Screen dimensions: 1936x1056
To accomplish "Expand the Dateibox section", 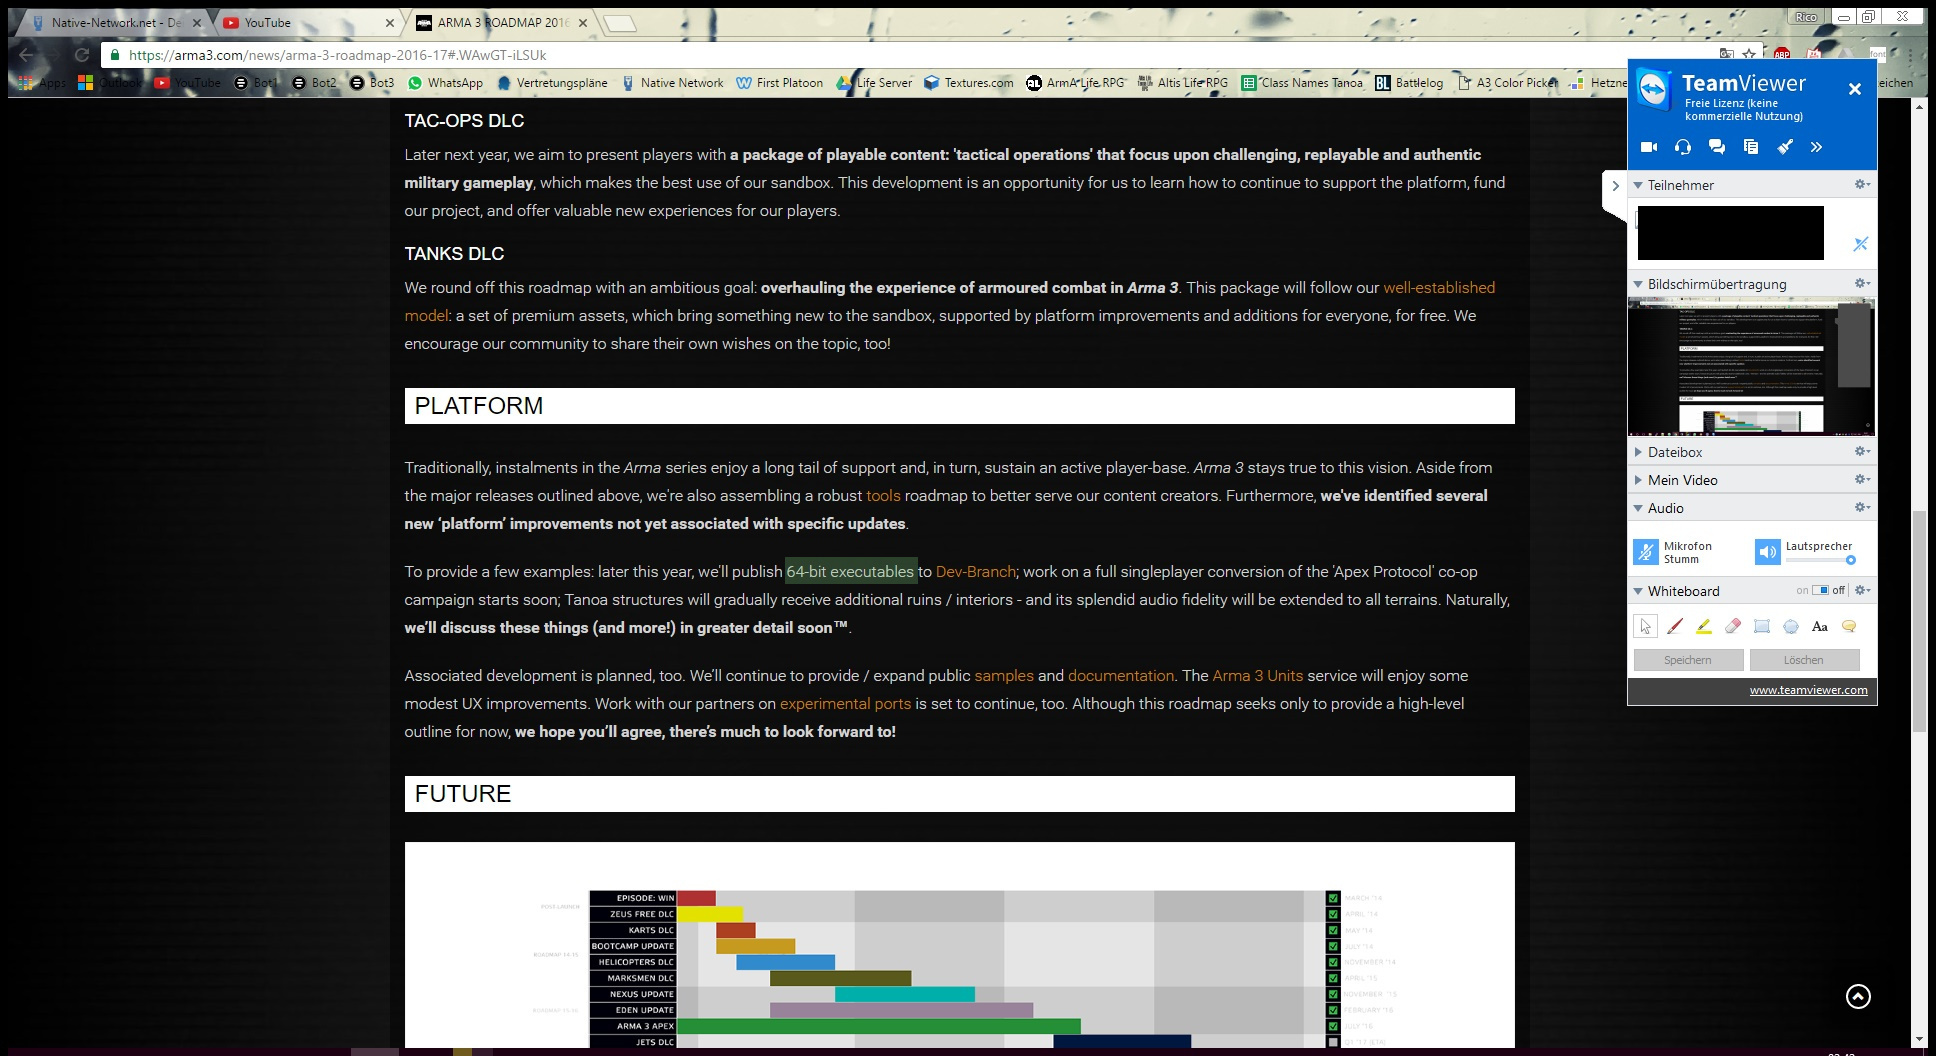I will point(1675,452).
